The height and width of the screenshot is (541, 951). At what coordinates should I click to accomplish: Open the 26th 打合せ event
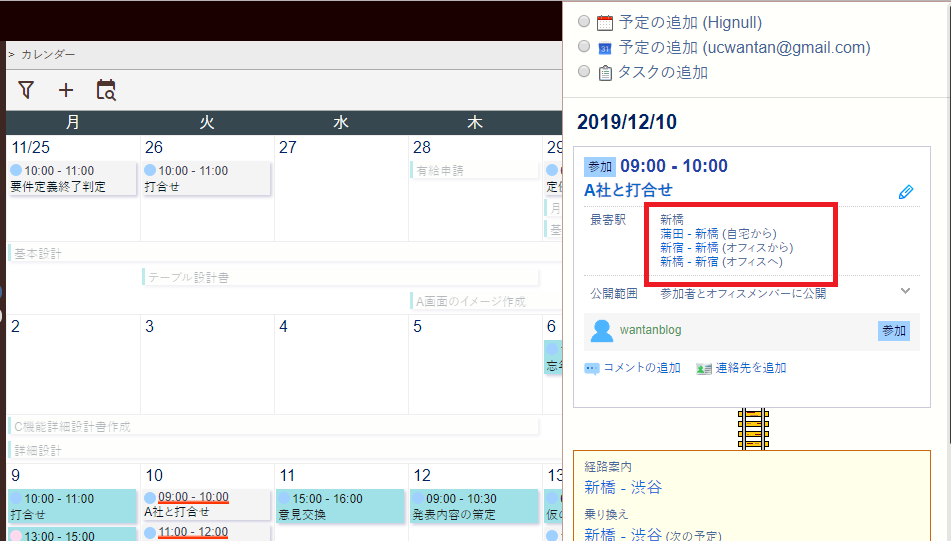[x=206, y=178]
